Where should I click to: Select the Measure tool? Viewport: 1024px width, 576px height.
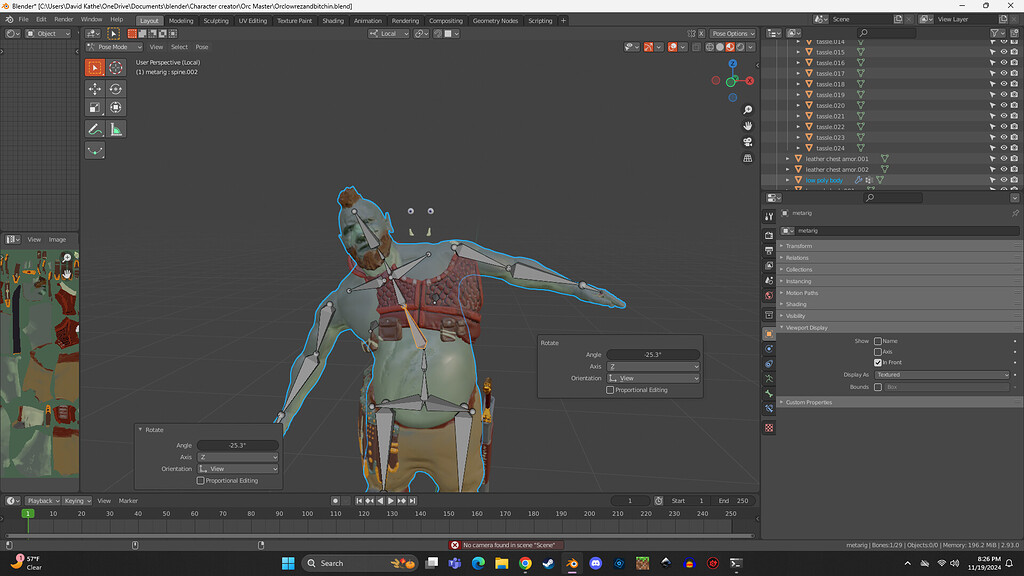tap(116, 128)
